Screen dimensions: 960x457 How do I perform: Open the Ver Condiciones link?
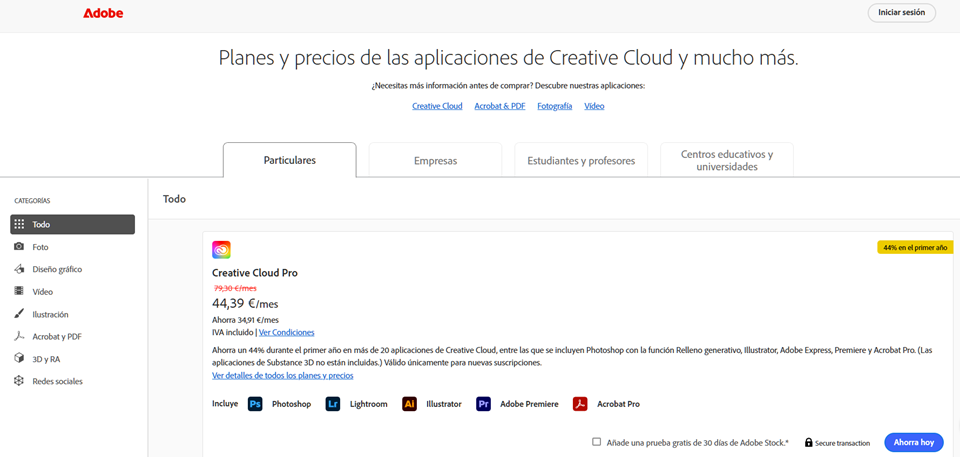[287, 332]
